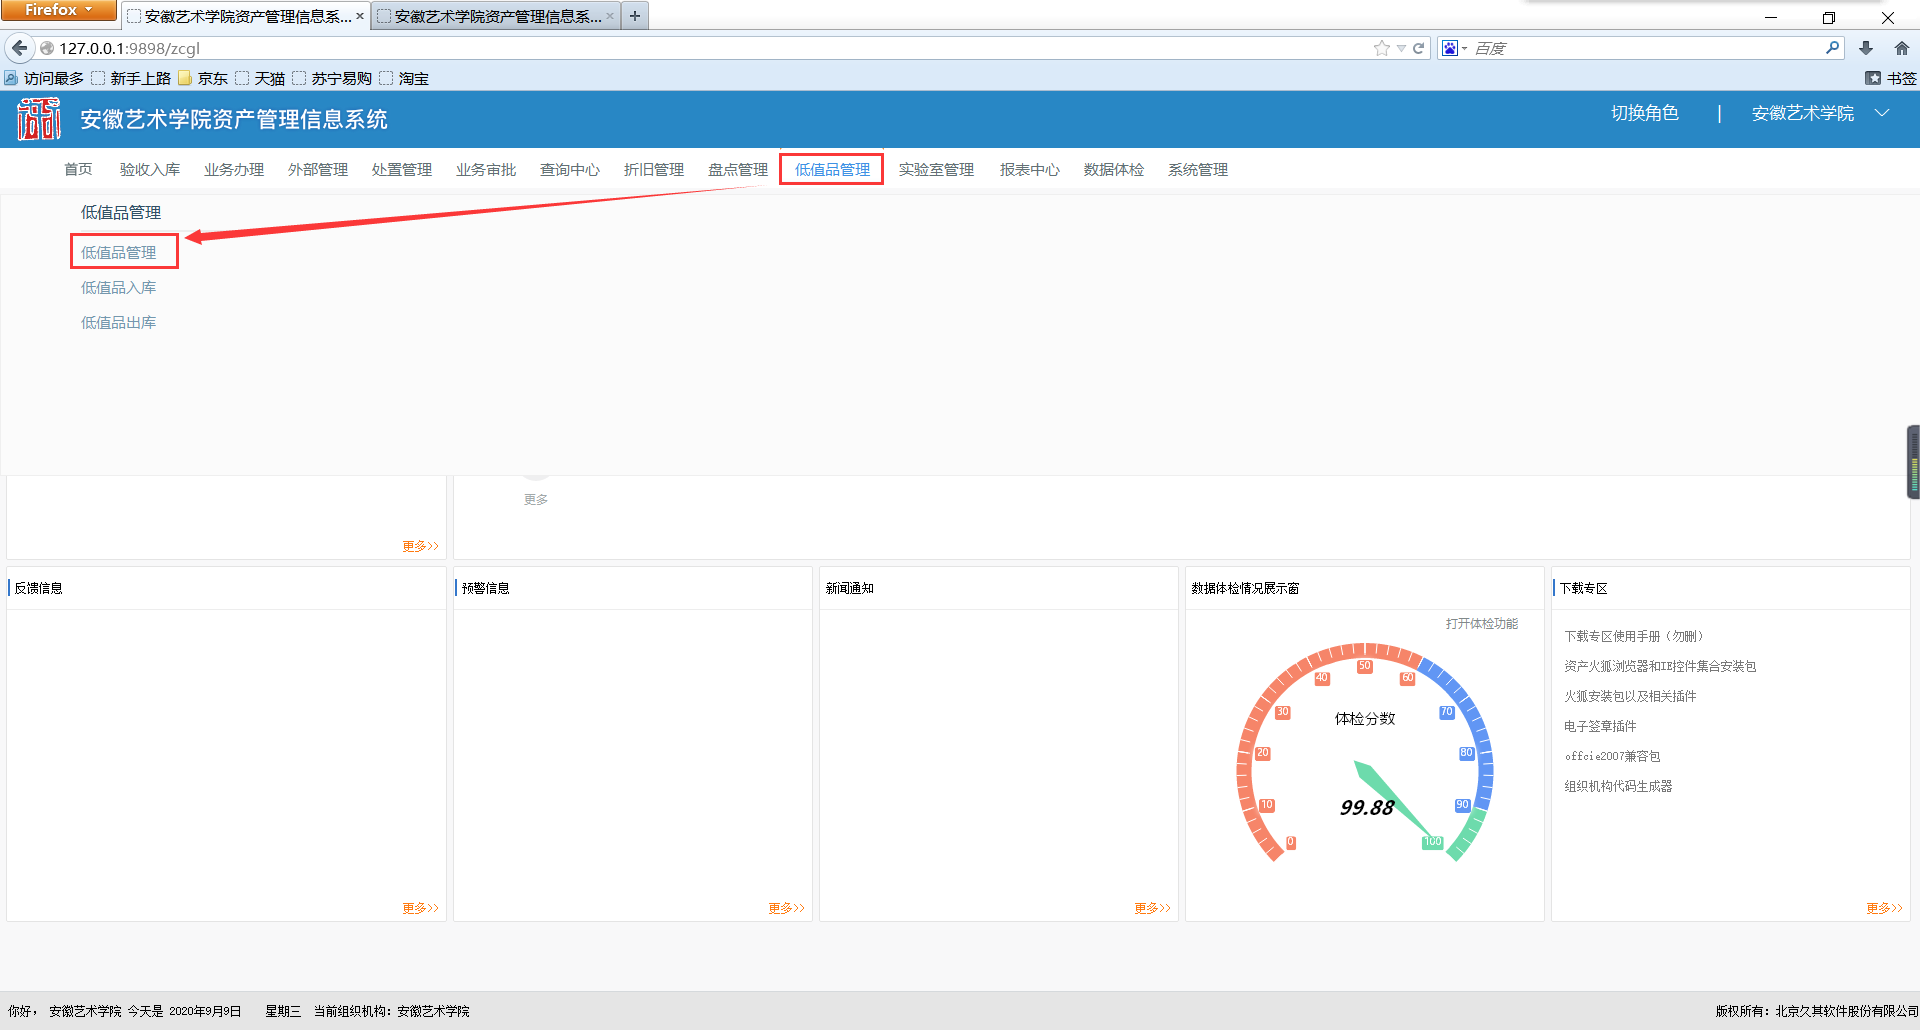The image size is (1920, 1030).
Task: Click the address bar URL field
Action: click(x=700, y=48)
